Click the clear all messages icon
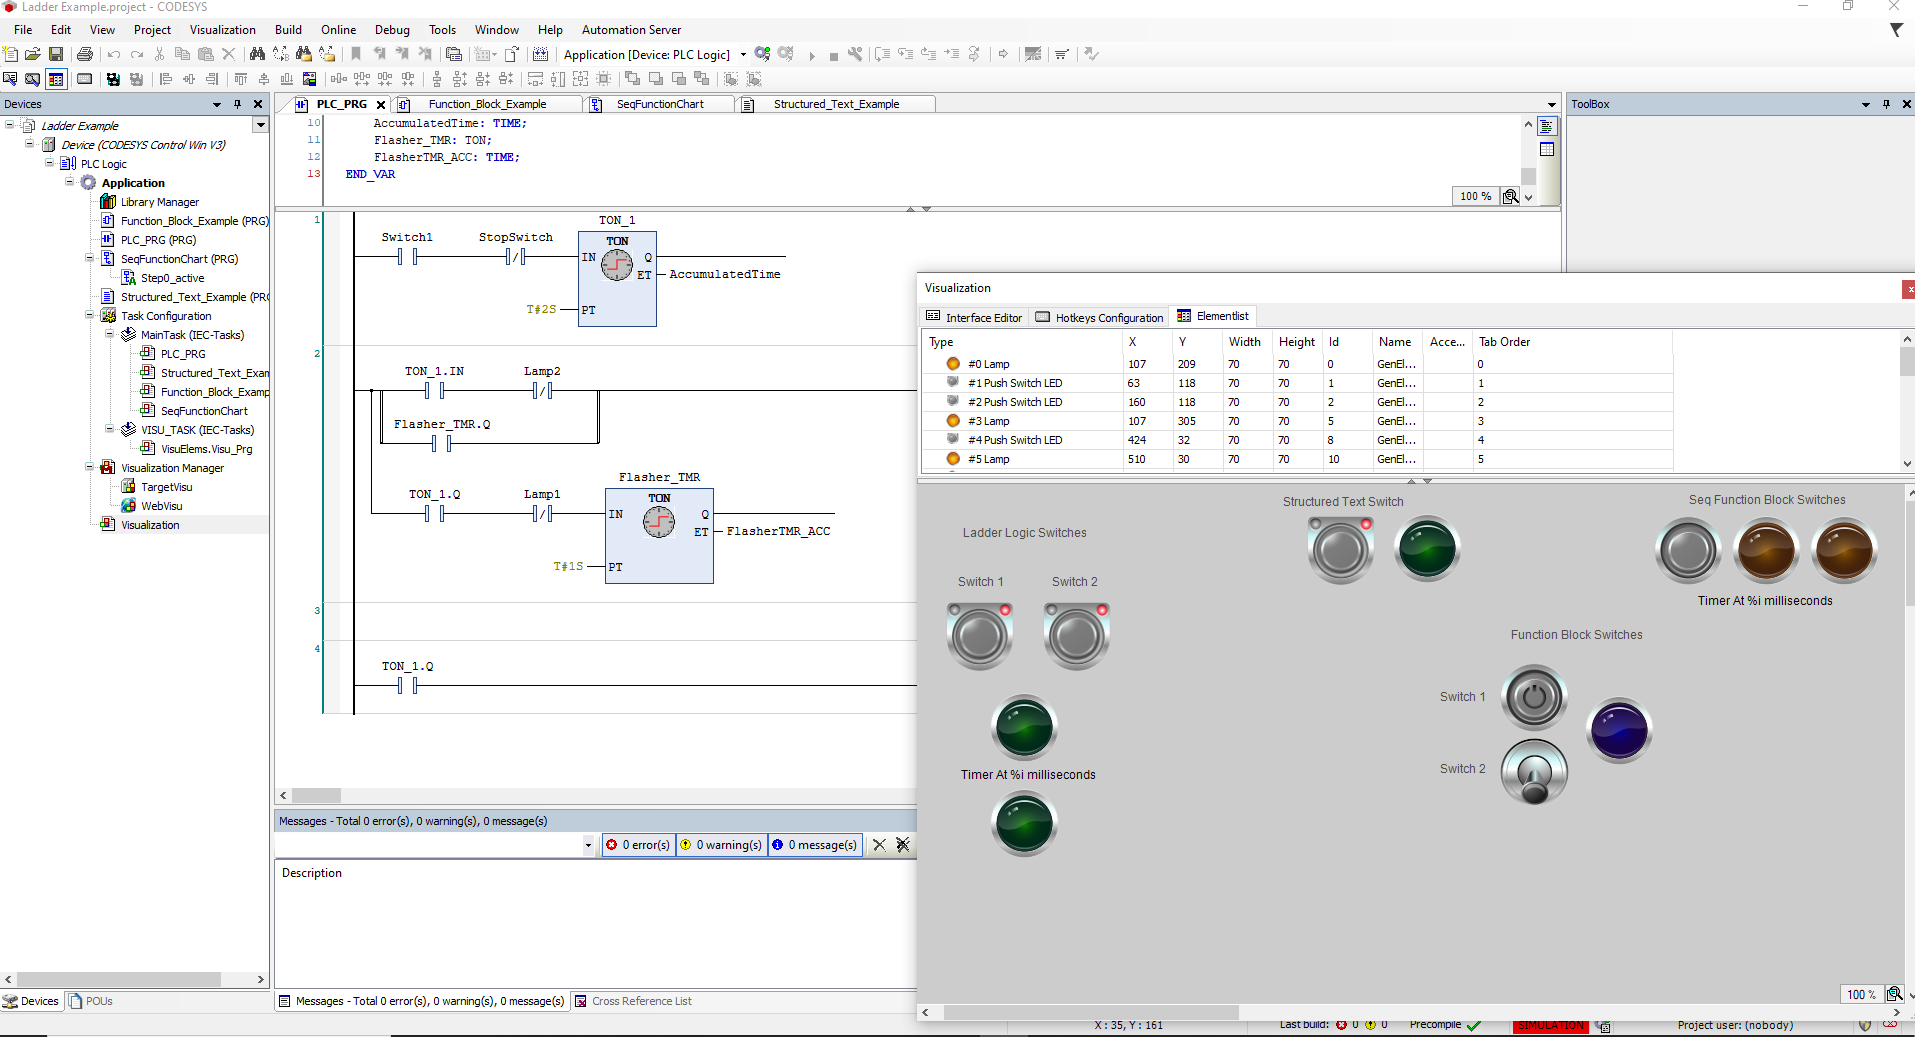The image size is (1915, 1037). pos(903,845)
